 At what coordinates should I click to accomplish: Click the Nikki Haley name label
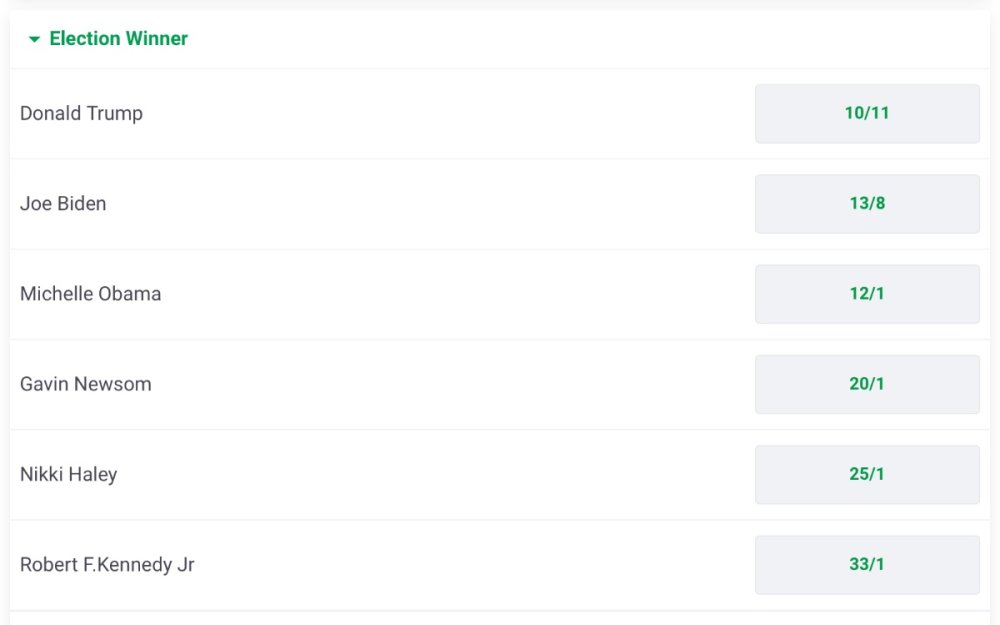pos(68,474)
